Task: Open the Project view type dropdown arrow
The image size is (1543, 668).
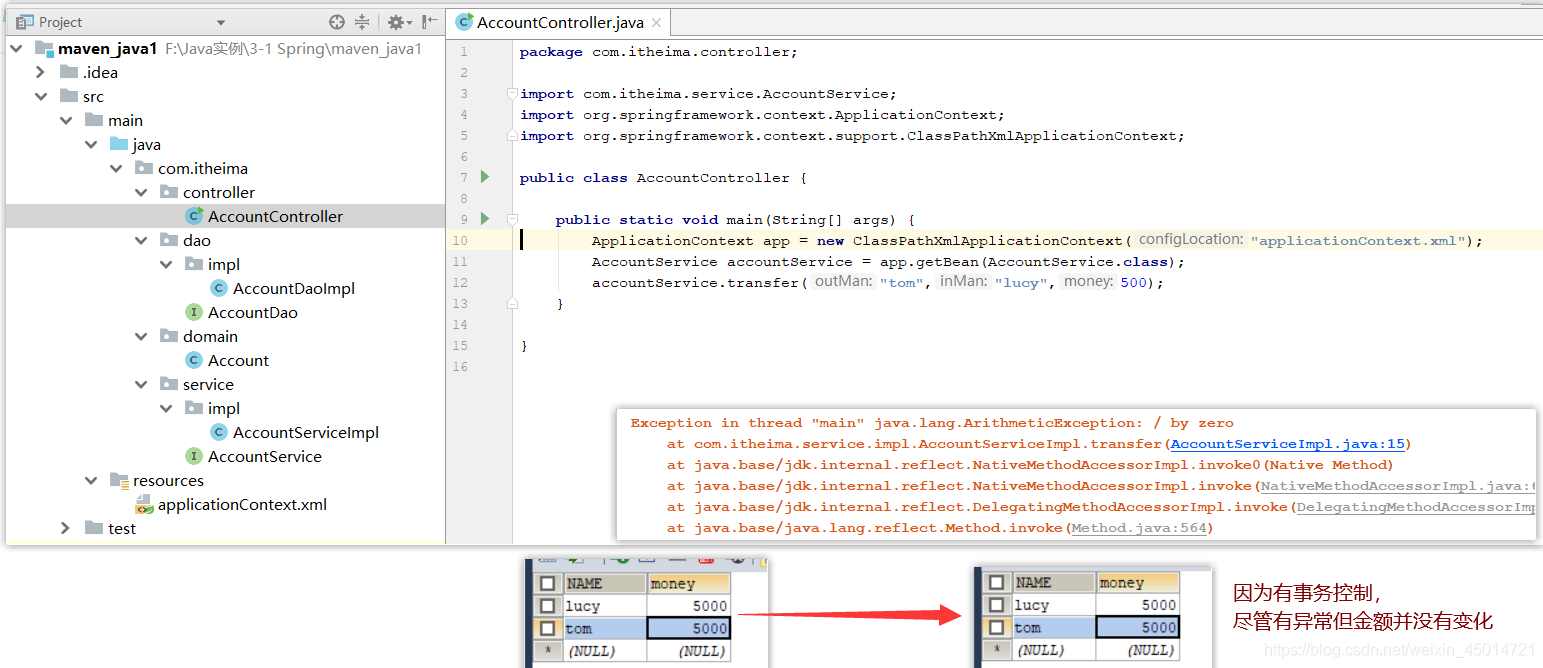Action: 221,22
